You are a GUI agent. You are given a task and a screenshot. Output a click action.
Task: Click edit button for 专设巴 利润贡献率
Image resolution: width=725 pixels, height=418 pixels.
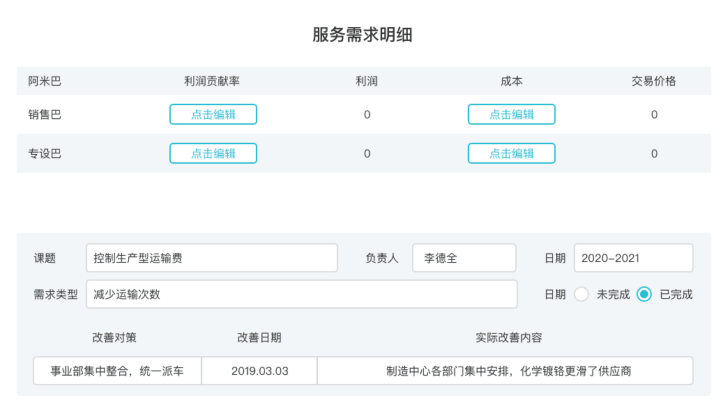(213, 153)
